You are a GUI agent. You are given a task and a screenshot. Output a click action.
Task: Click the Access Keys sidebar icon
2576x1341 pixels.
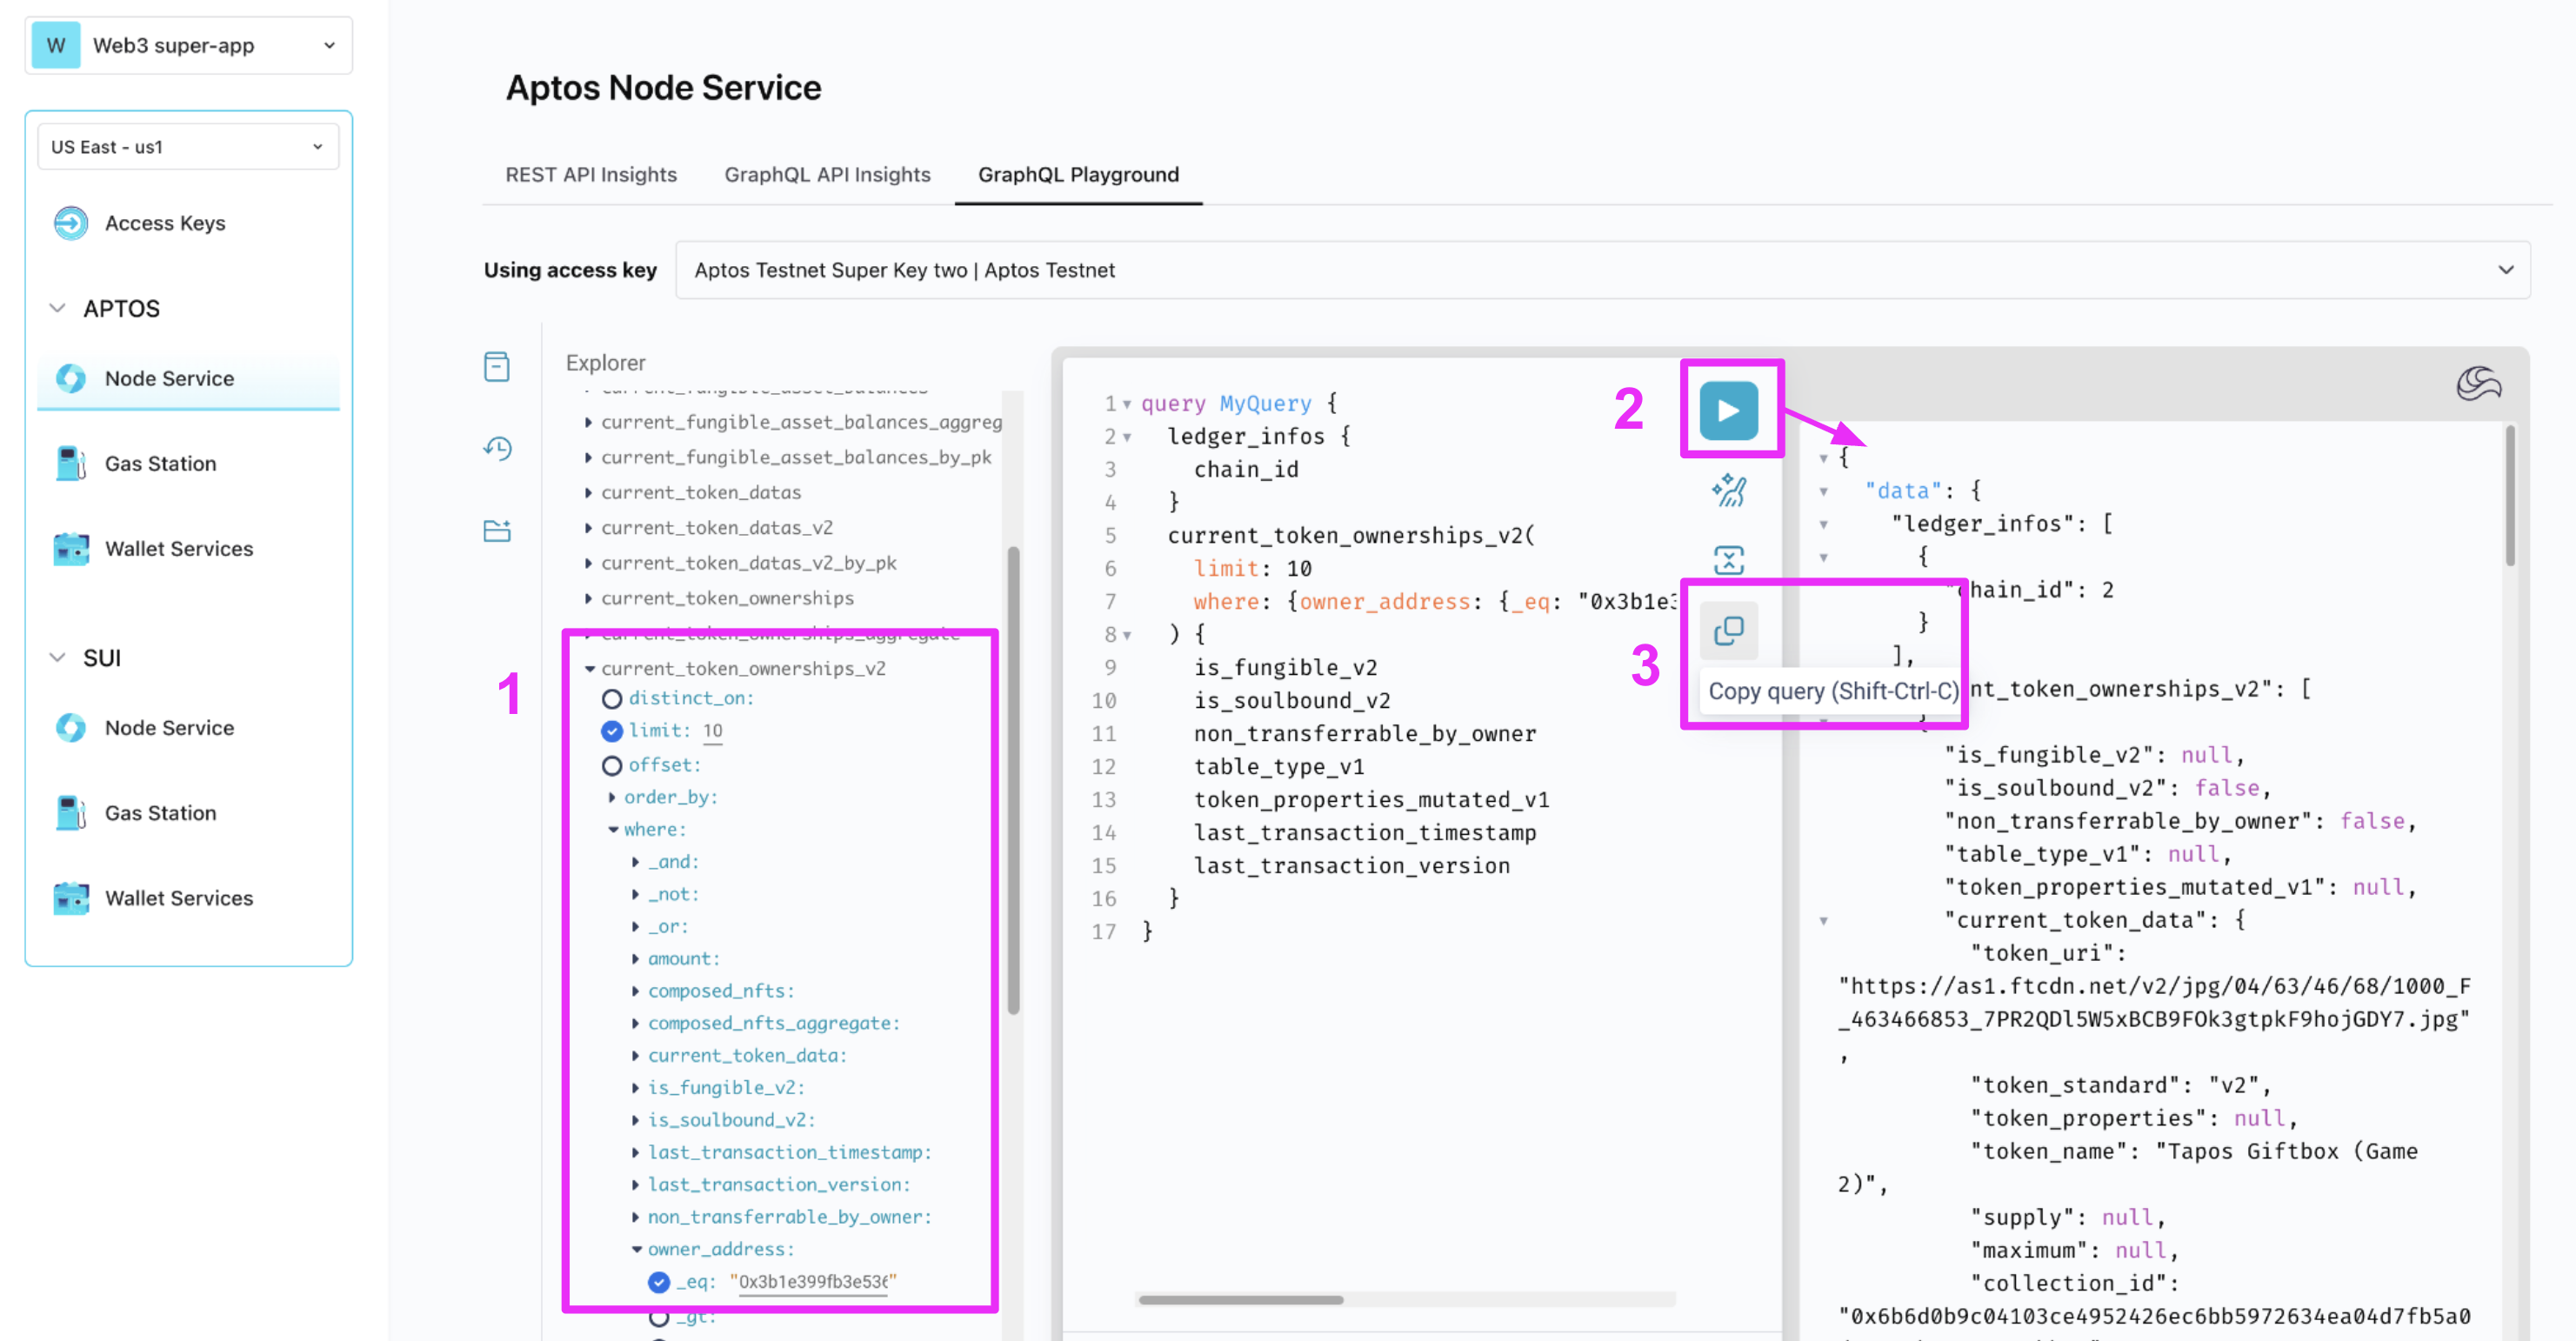[71, 223]
